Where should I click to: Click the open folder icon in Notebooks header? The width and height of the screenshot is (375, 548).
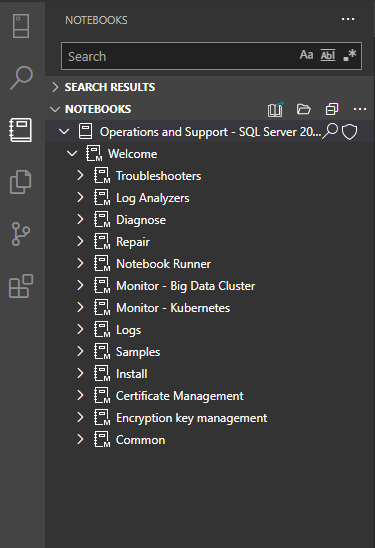tap(304, 109)
